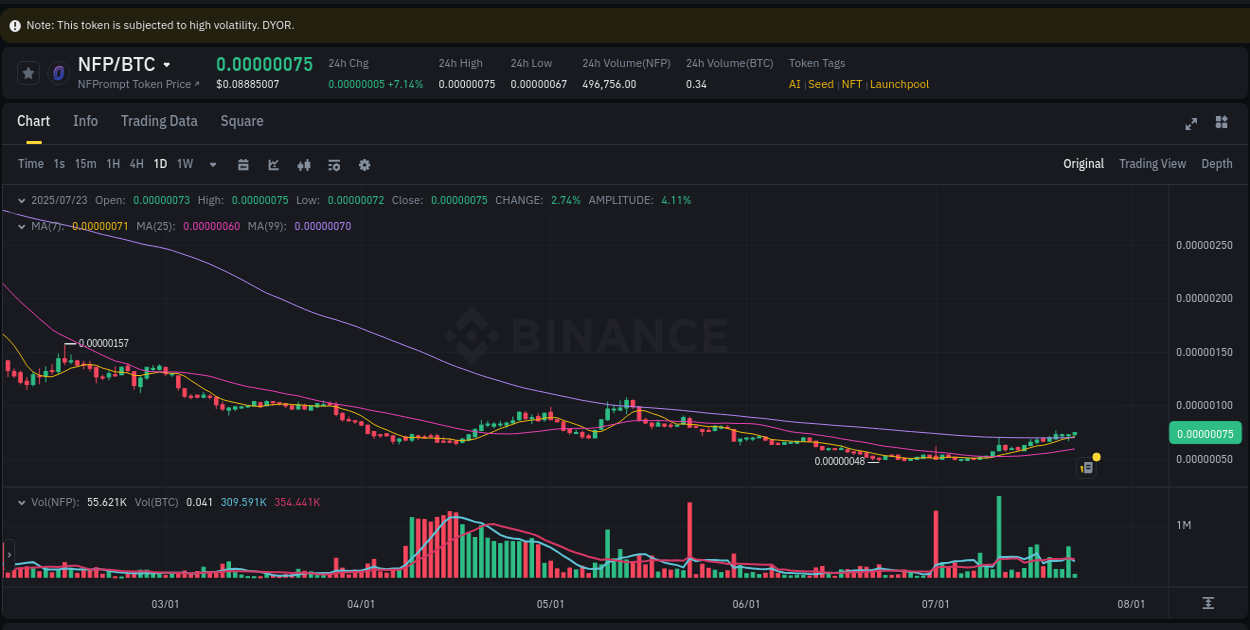The width and height of the screenshot is (1250, 630).
Task: Collapse the MA(7) moving average row
Action: [x=21, y=227]
